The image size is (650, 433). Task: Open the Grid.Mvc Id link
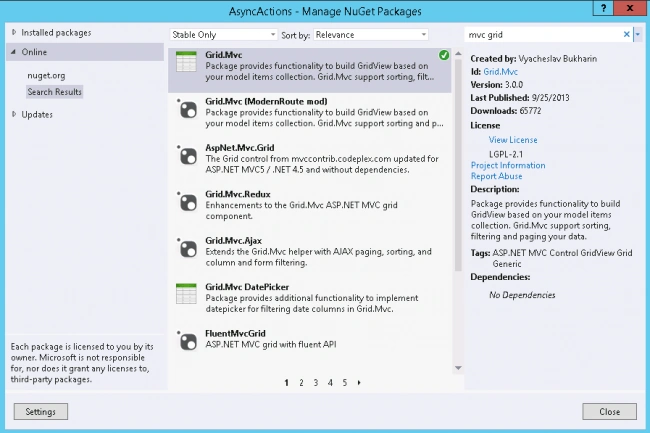point(500,72)
